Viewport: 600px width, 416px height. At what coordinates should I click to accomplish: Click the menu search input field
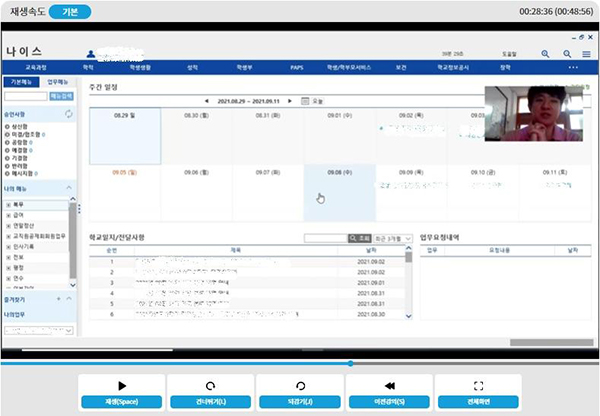click(26, 96)
